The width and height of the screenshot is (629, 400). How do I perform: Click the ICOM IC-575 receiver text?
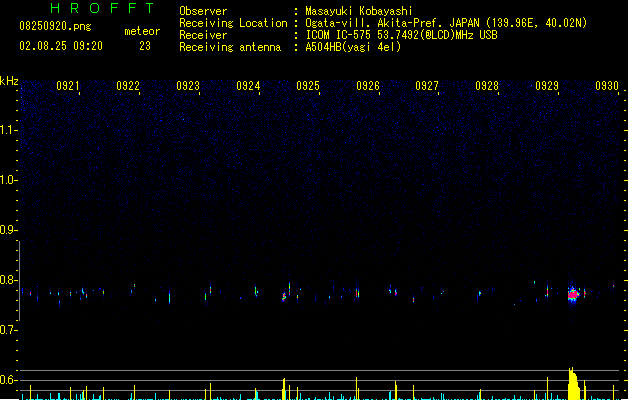[401, 35]
